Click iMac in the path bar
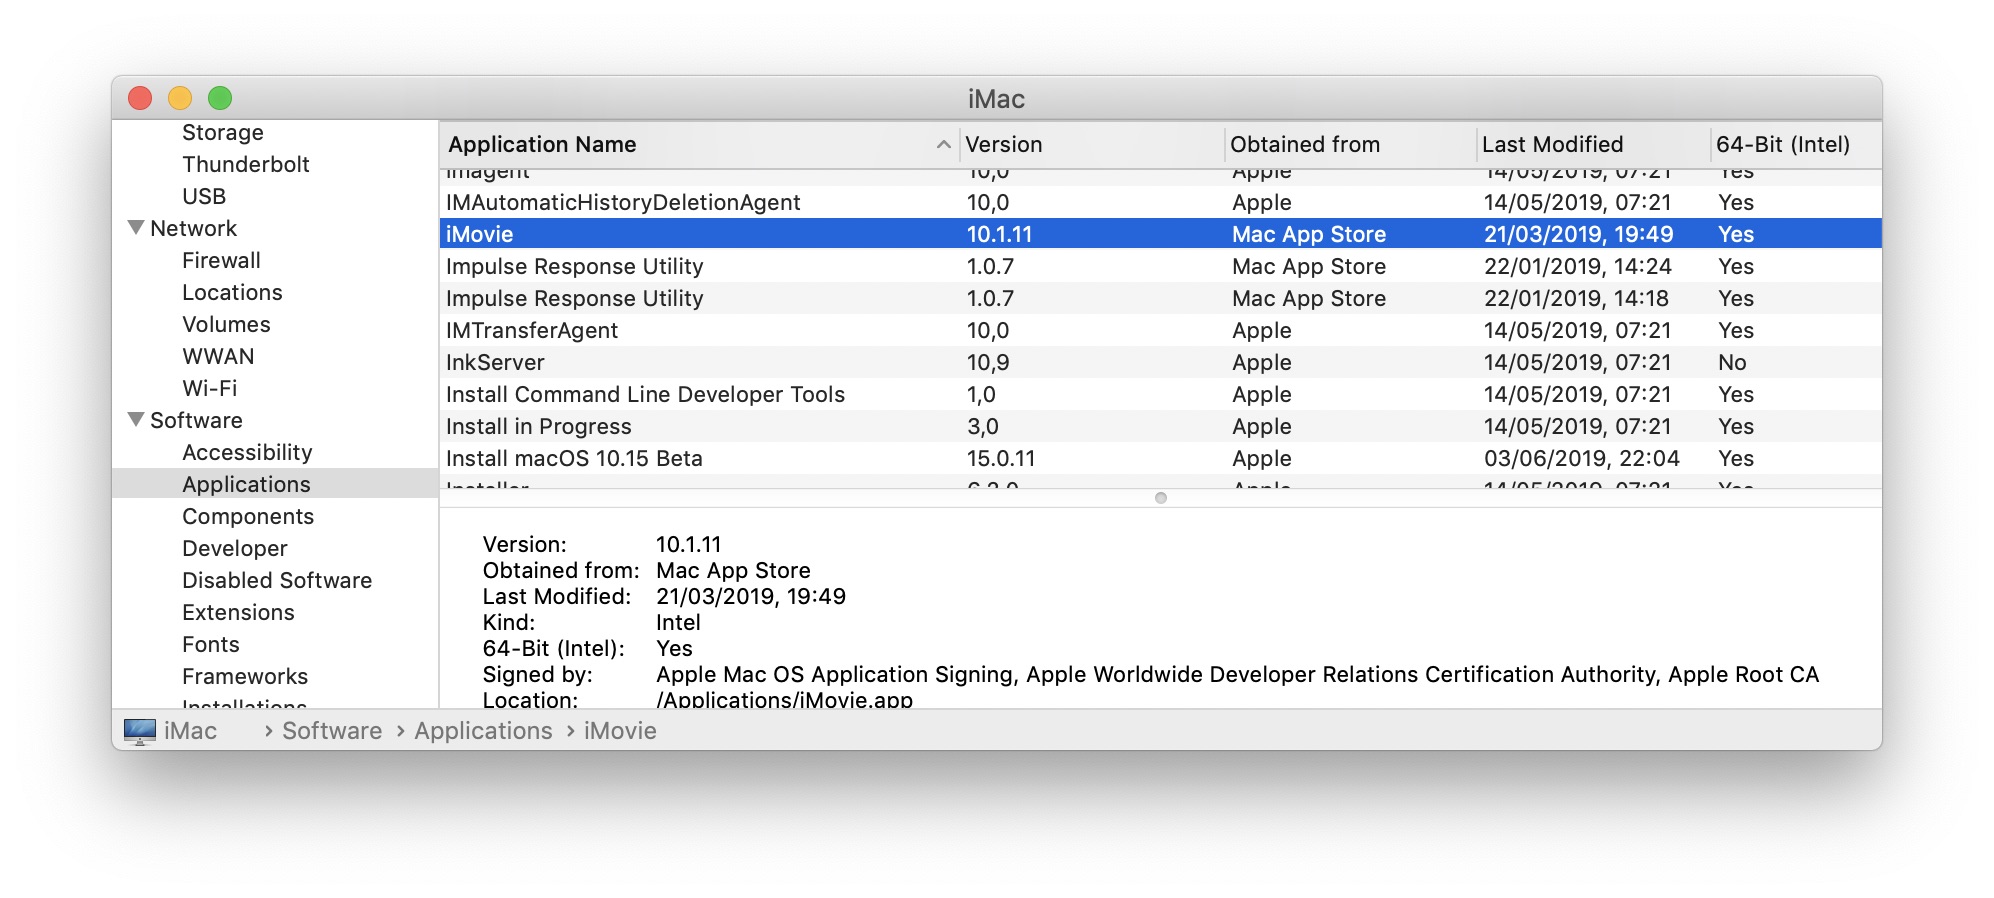1994x898 pixels. [x=190, y=731]
